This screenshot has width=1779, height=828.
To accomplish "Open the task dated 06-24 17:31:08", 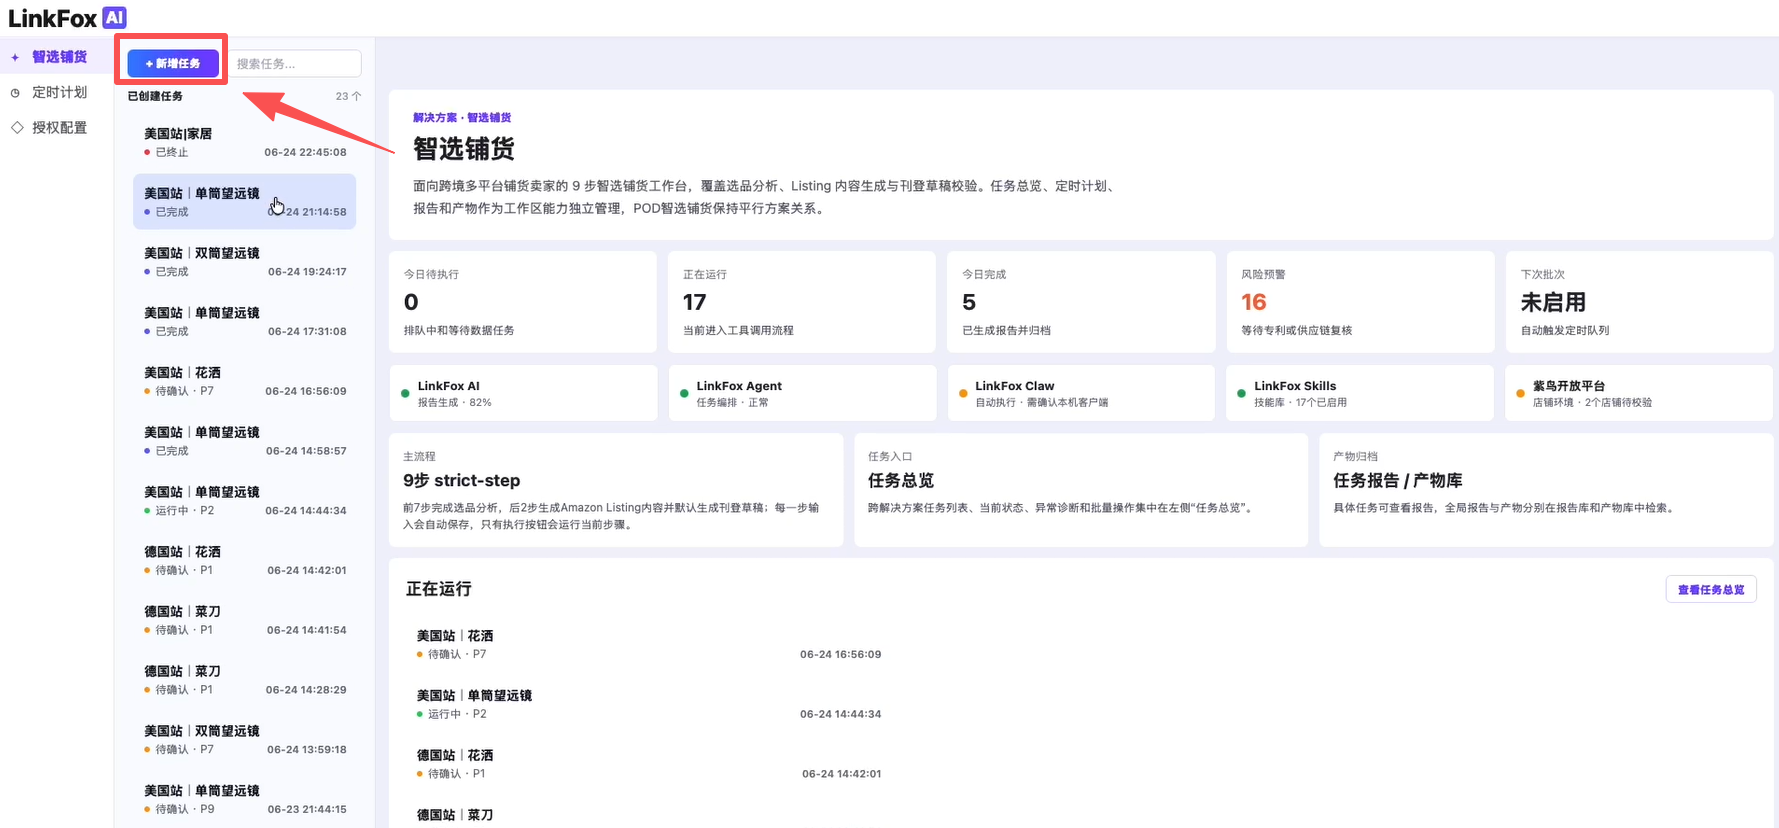I will (x=245, y=321).
